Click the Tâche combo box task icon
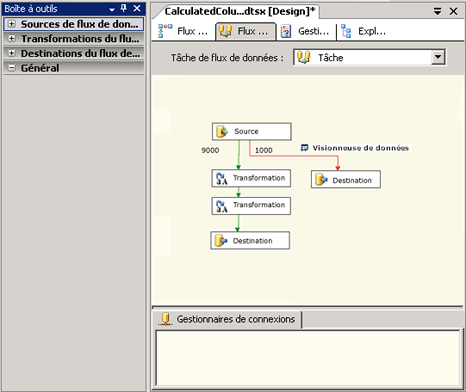 tap(304, 58)
